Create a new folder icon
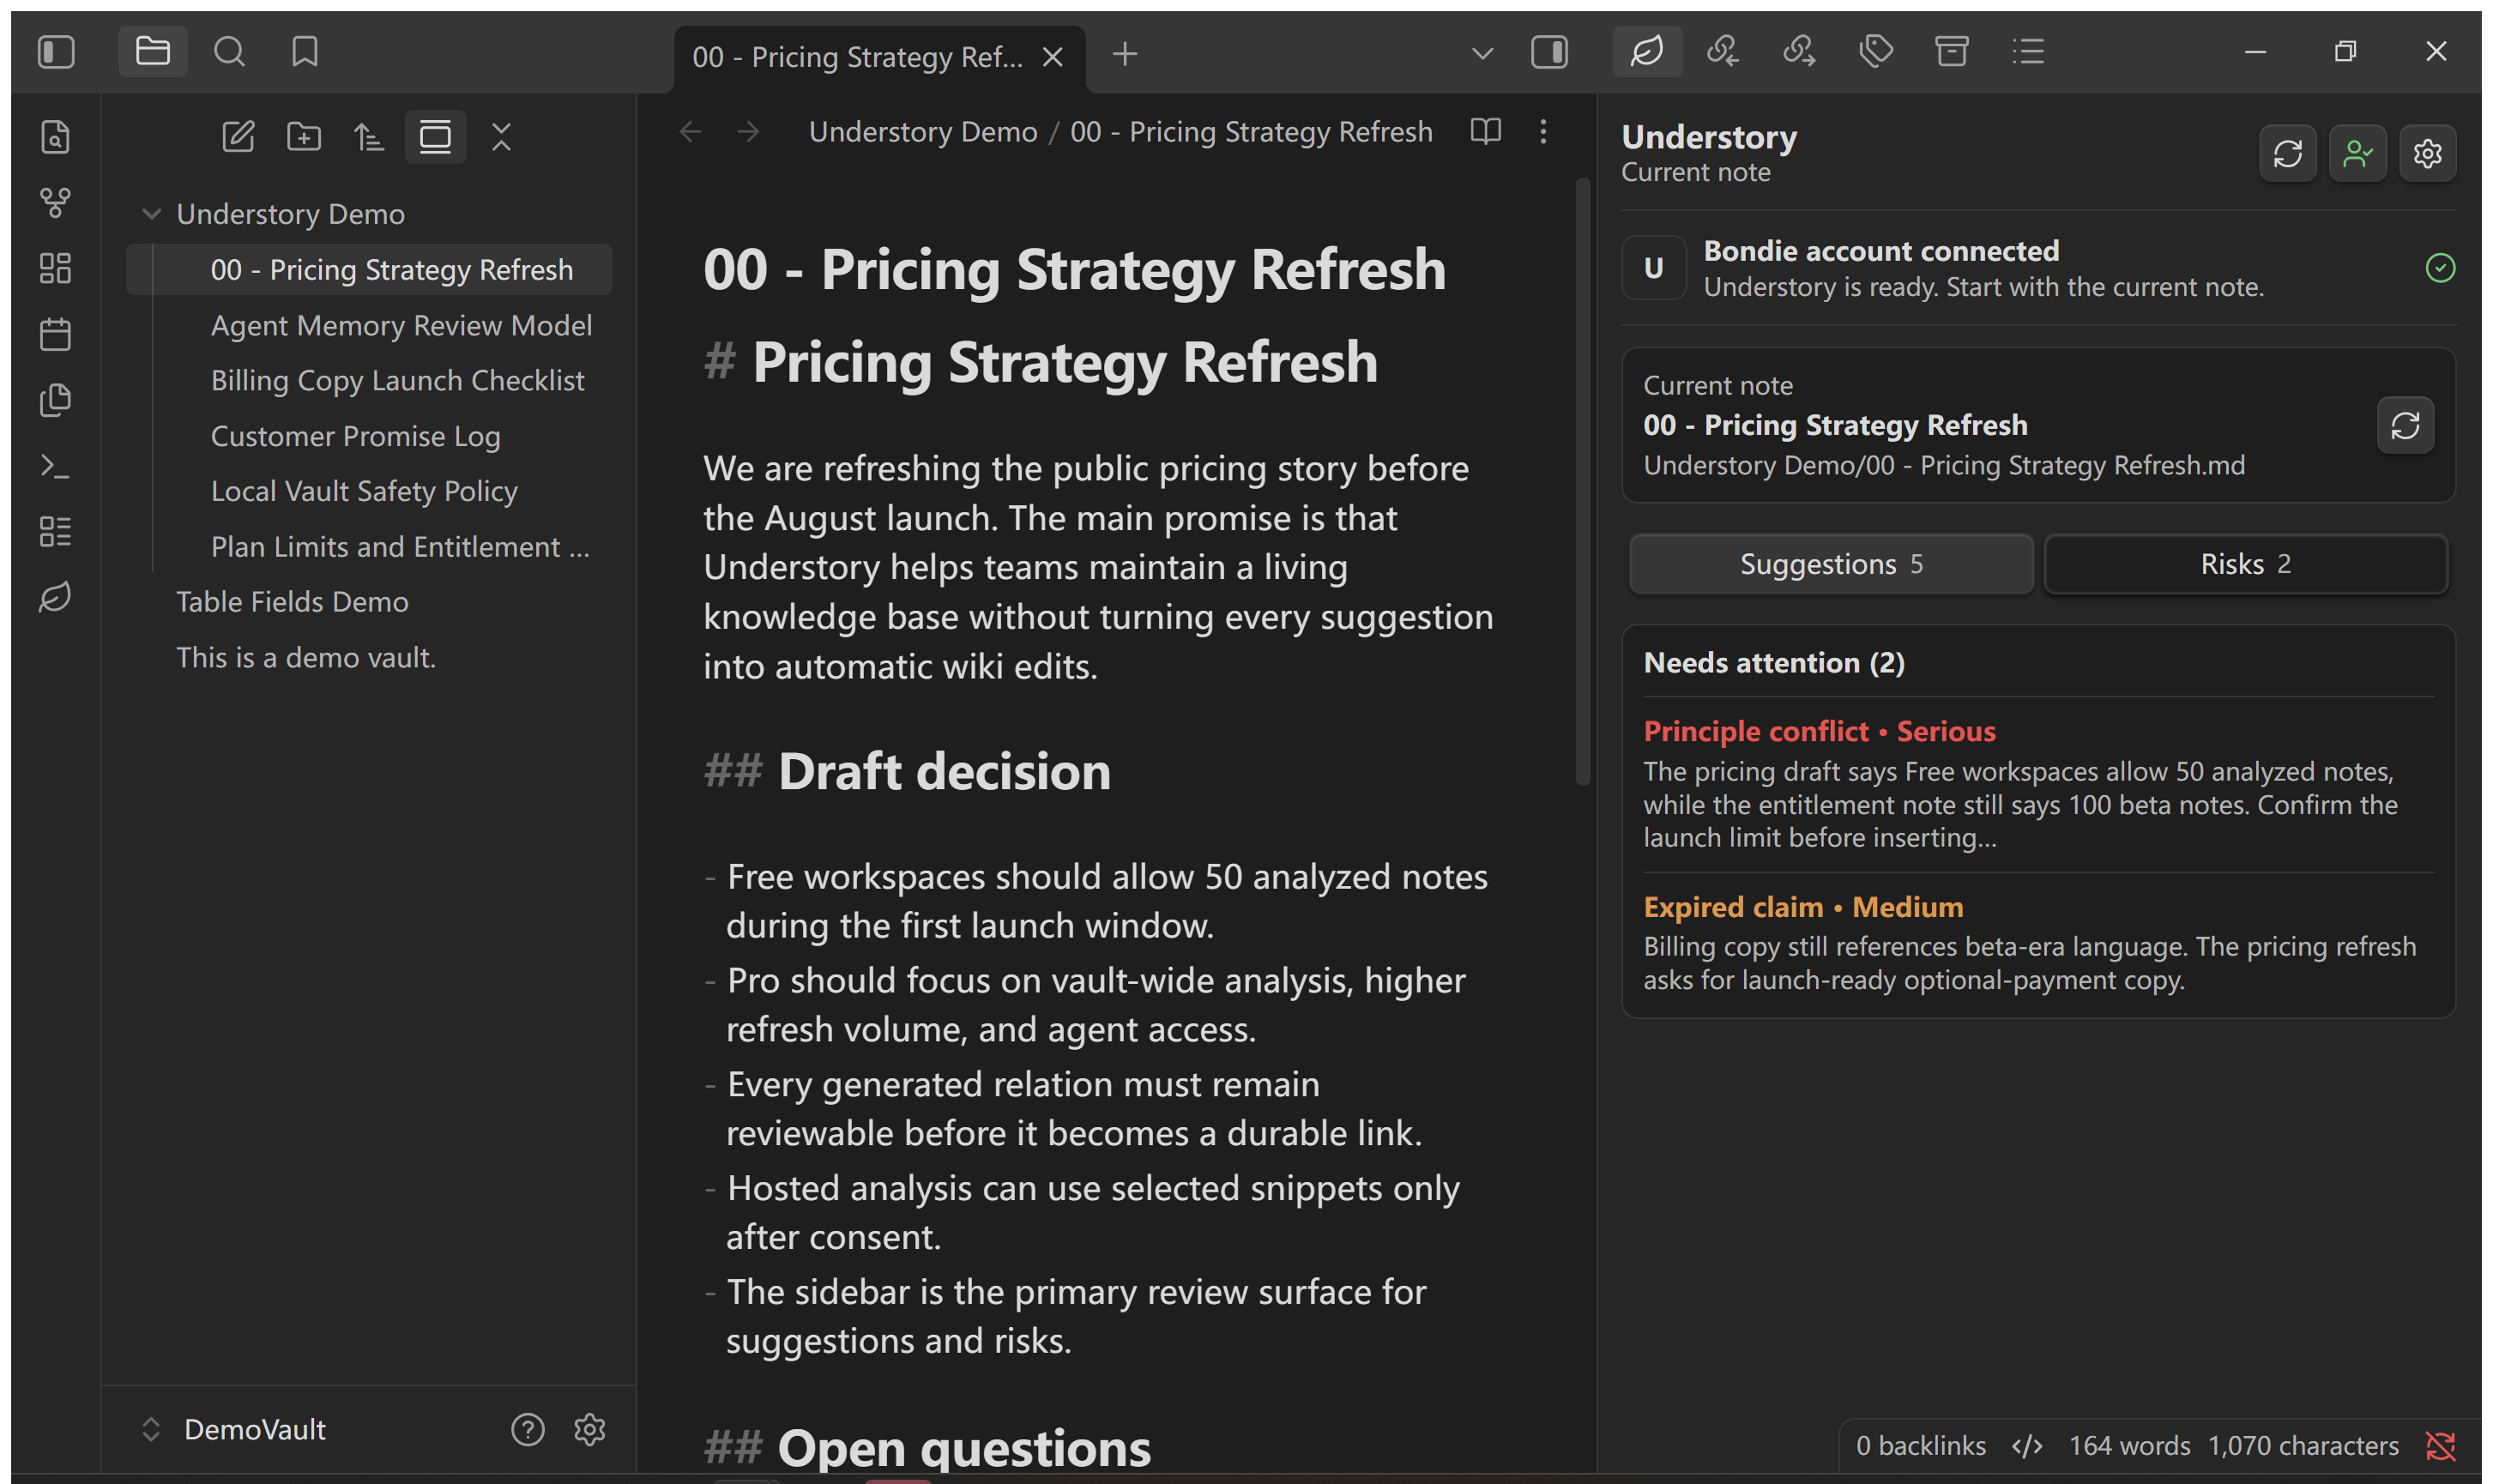 (x=304, y=137)
